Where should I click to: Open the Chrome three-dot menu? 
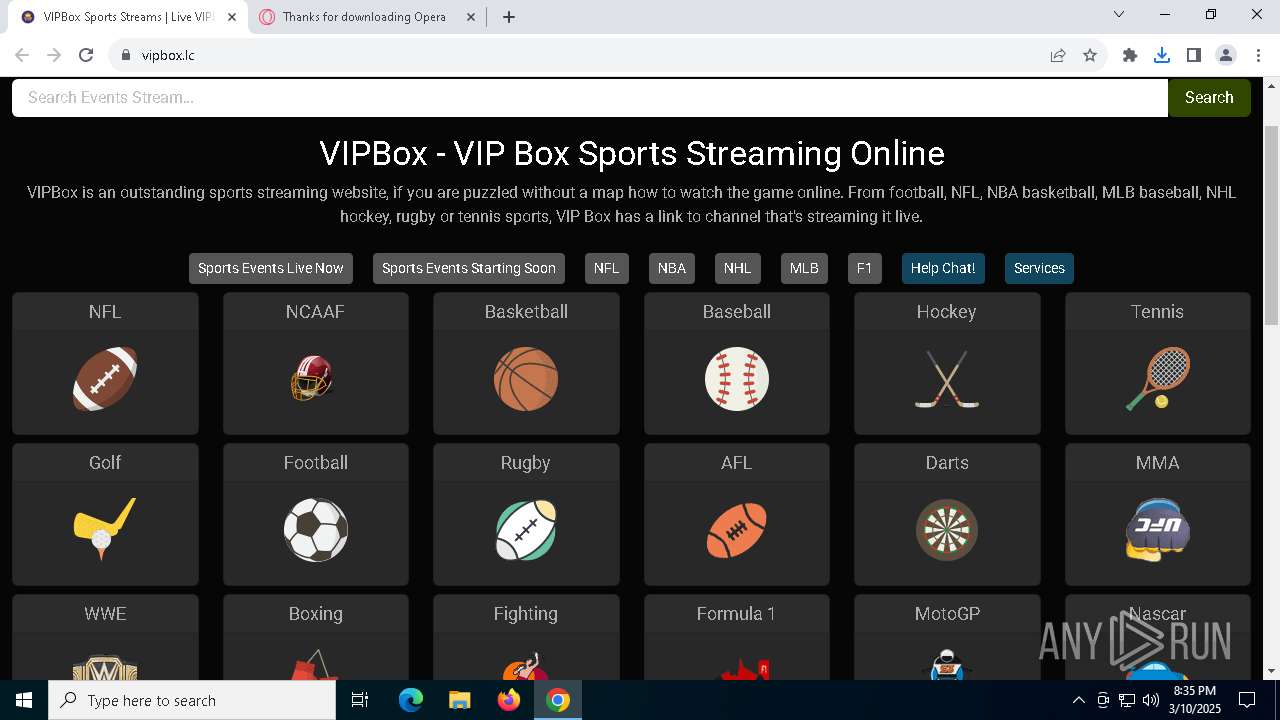(x=1257, y=55)
